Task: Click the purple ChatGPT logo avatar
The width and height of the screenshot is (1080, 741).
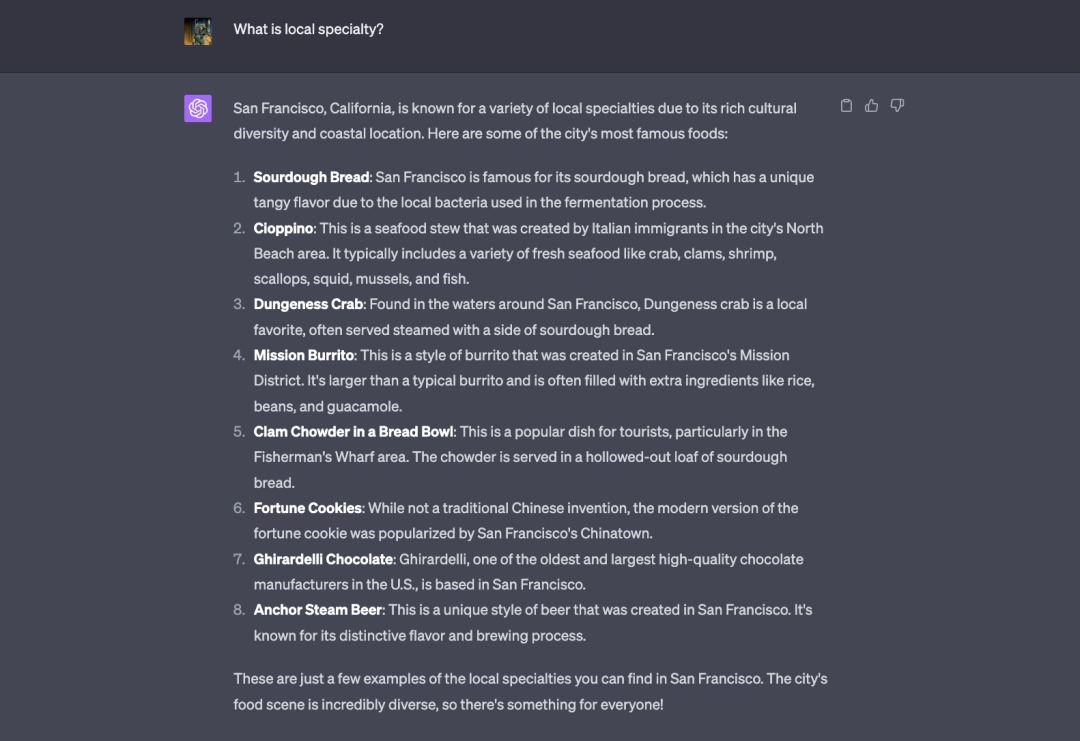Action: tap(198, 108)
